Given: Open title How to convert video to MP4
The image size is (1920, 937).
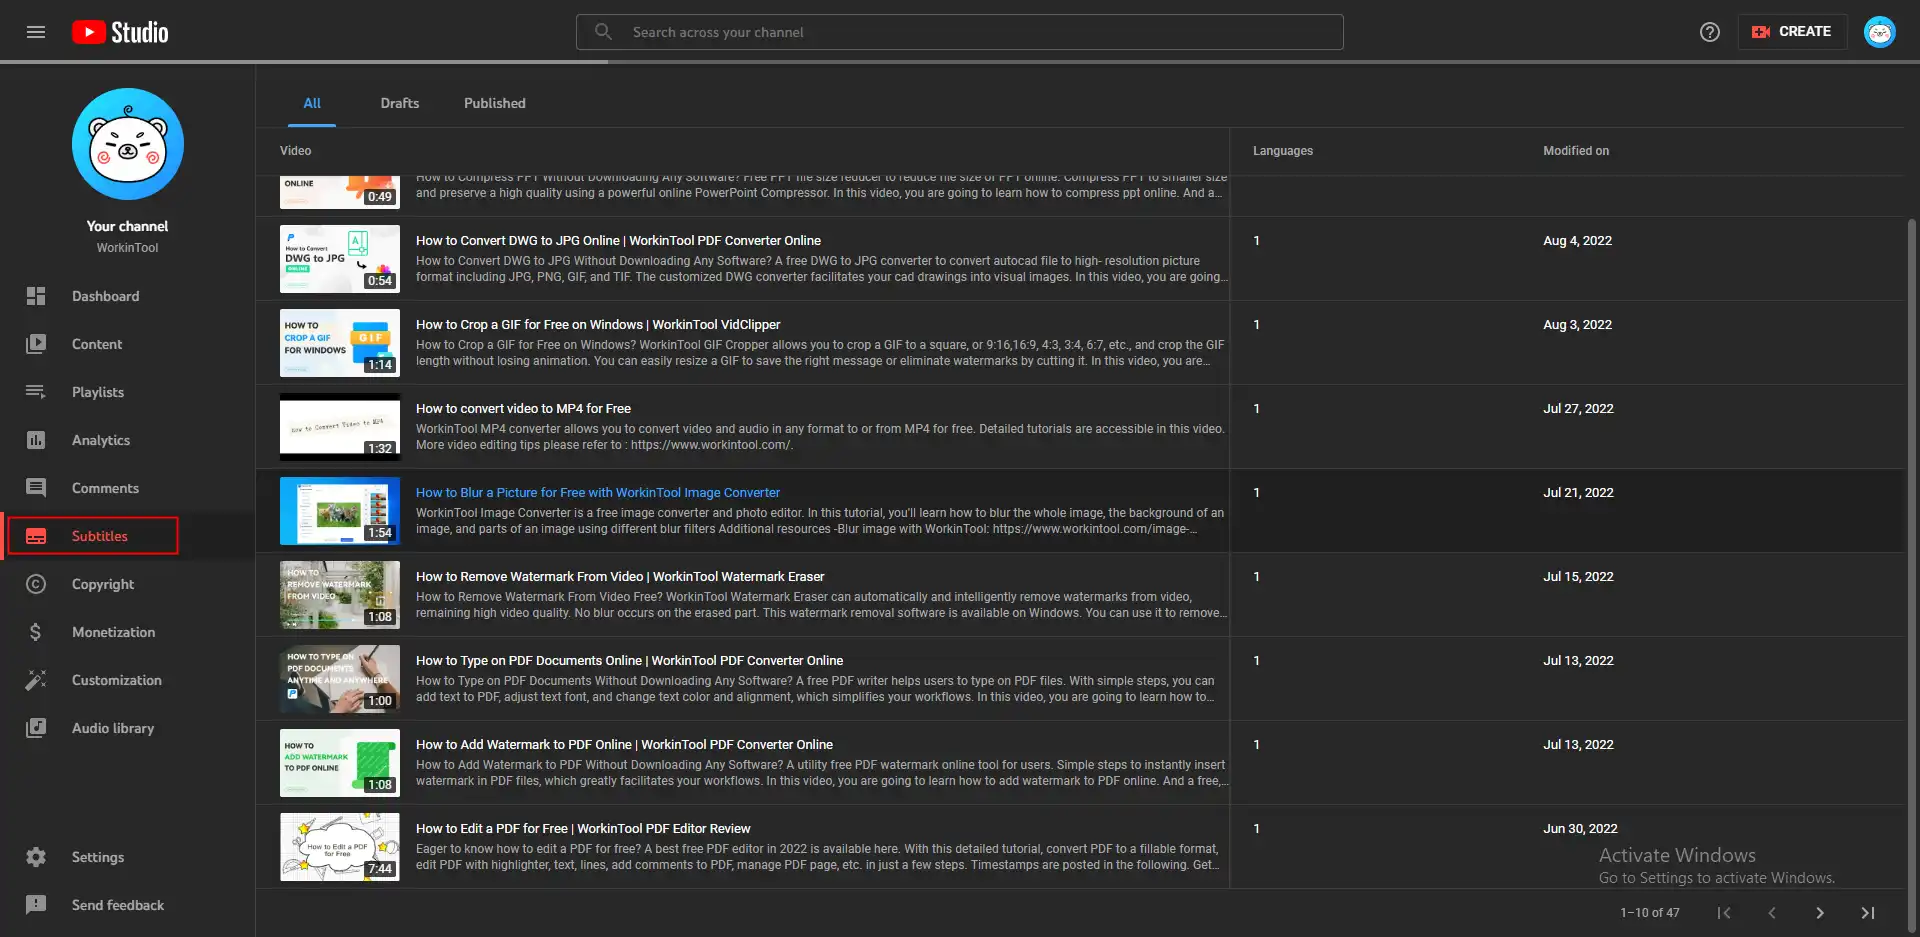Looking at the screenshot, I should point(523,409).
